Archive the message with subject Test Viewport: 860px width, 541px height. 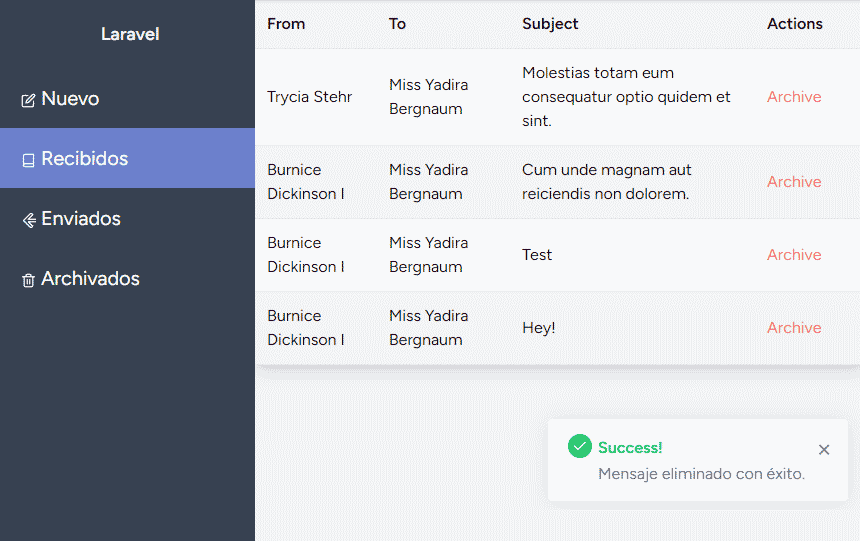coord(794,255)
